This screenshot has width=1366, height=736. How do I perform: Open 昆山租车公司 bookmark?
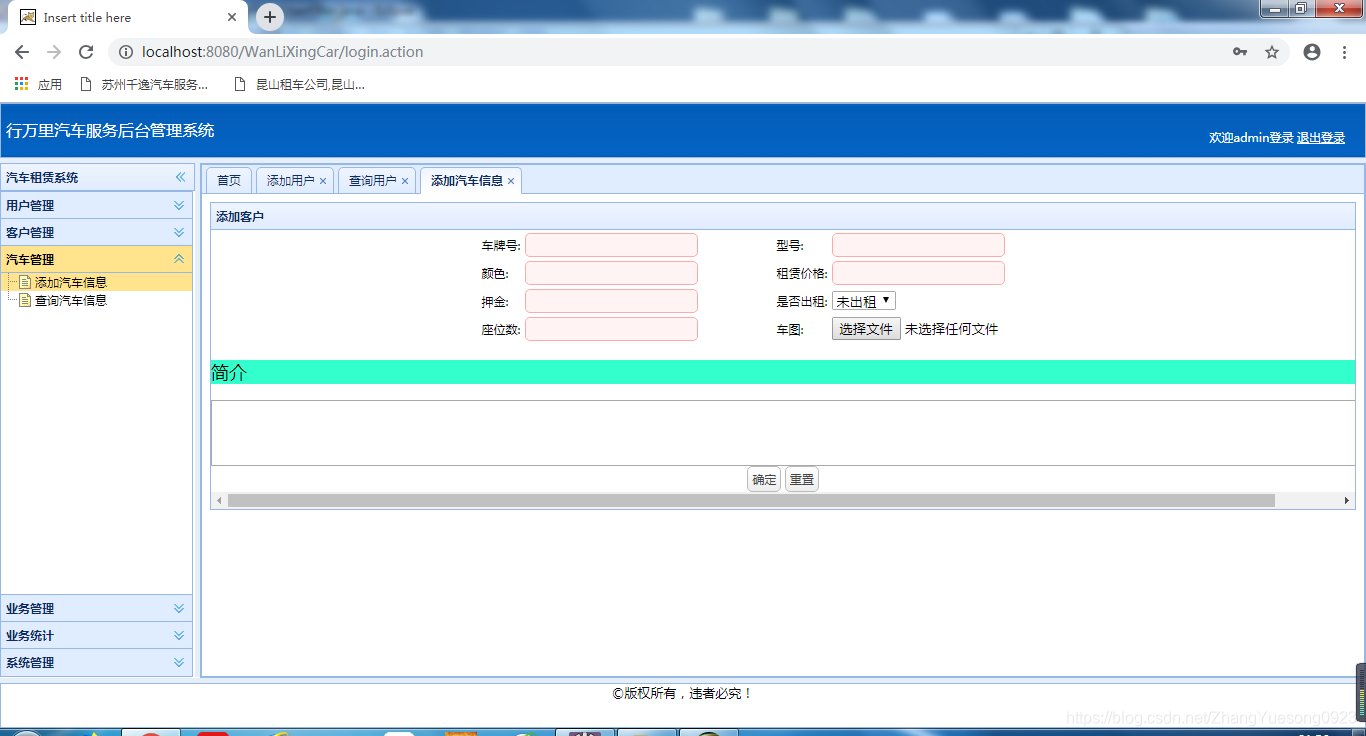299,85
